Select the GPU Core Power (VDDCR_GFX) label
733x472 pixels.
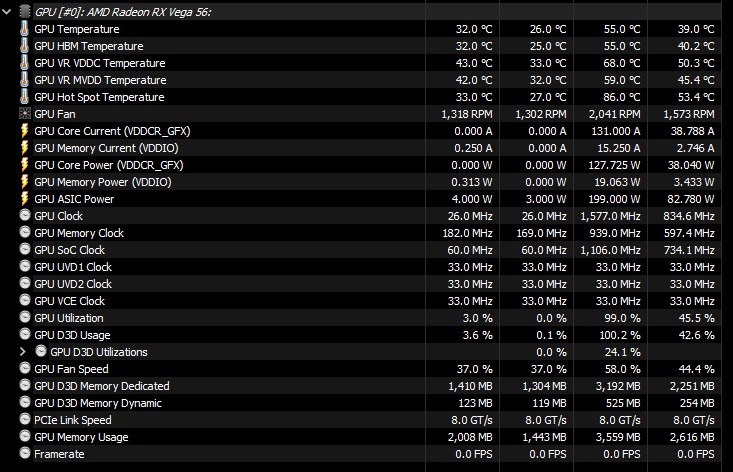(108, 165)
